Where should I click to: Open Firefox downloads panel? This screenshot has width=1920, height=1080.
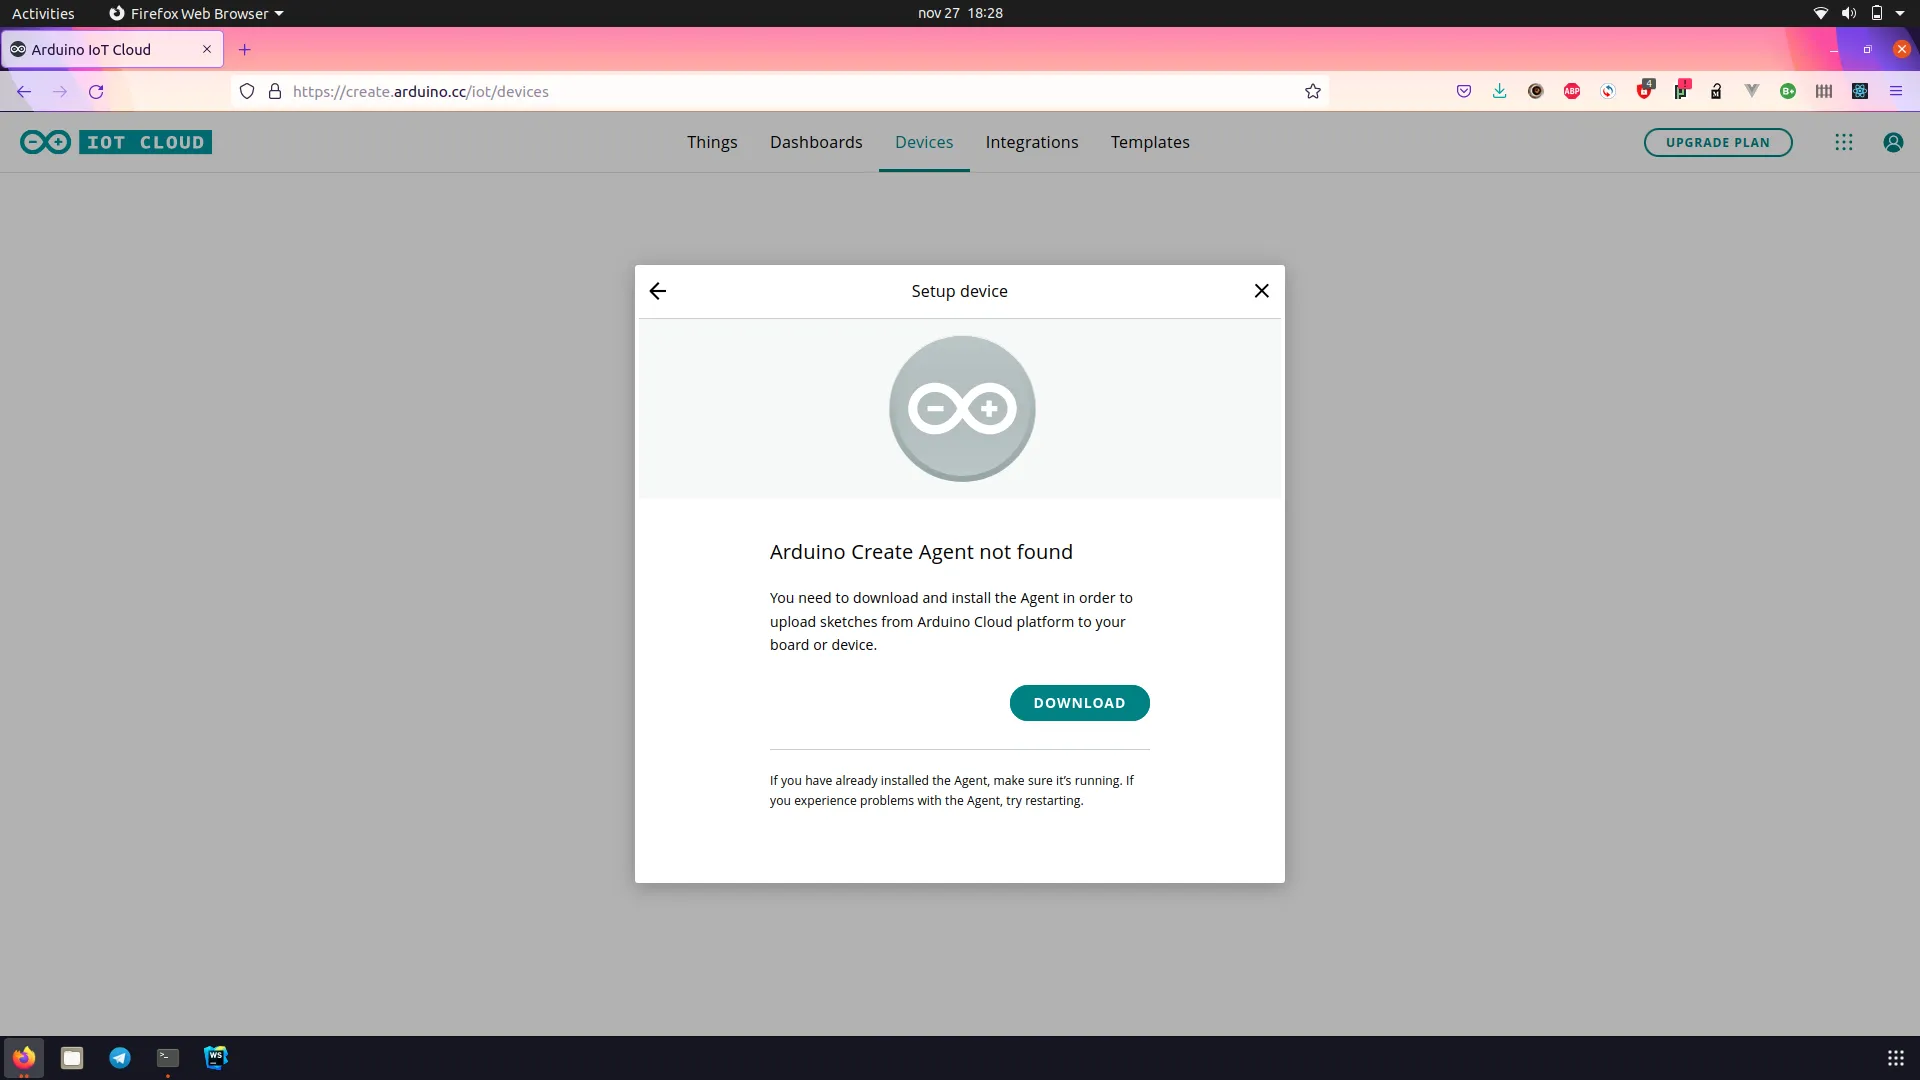(1500, 91)
